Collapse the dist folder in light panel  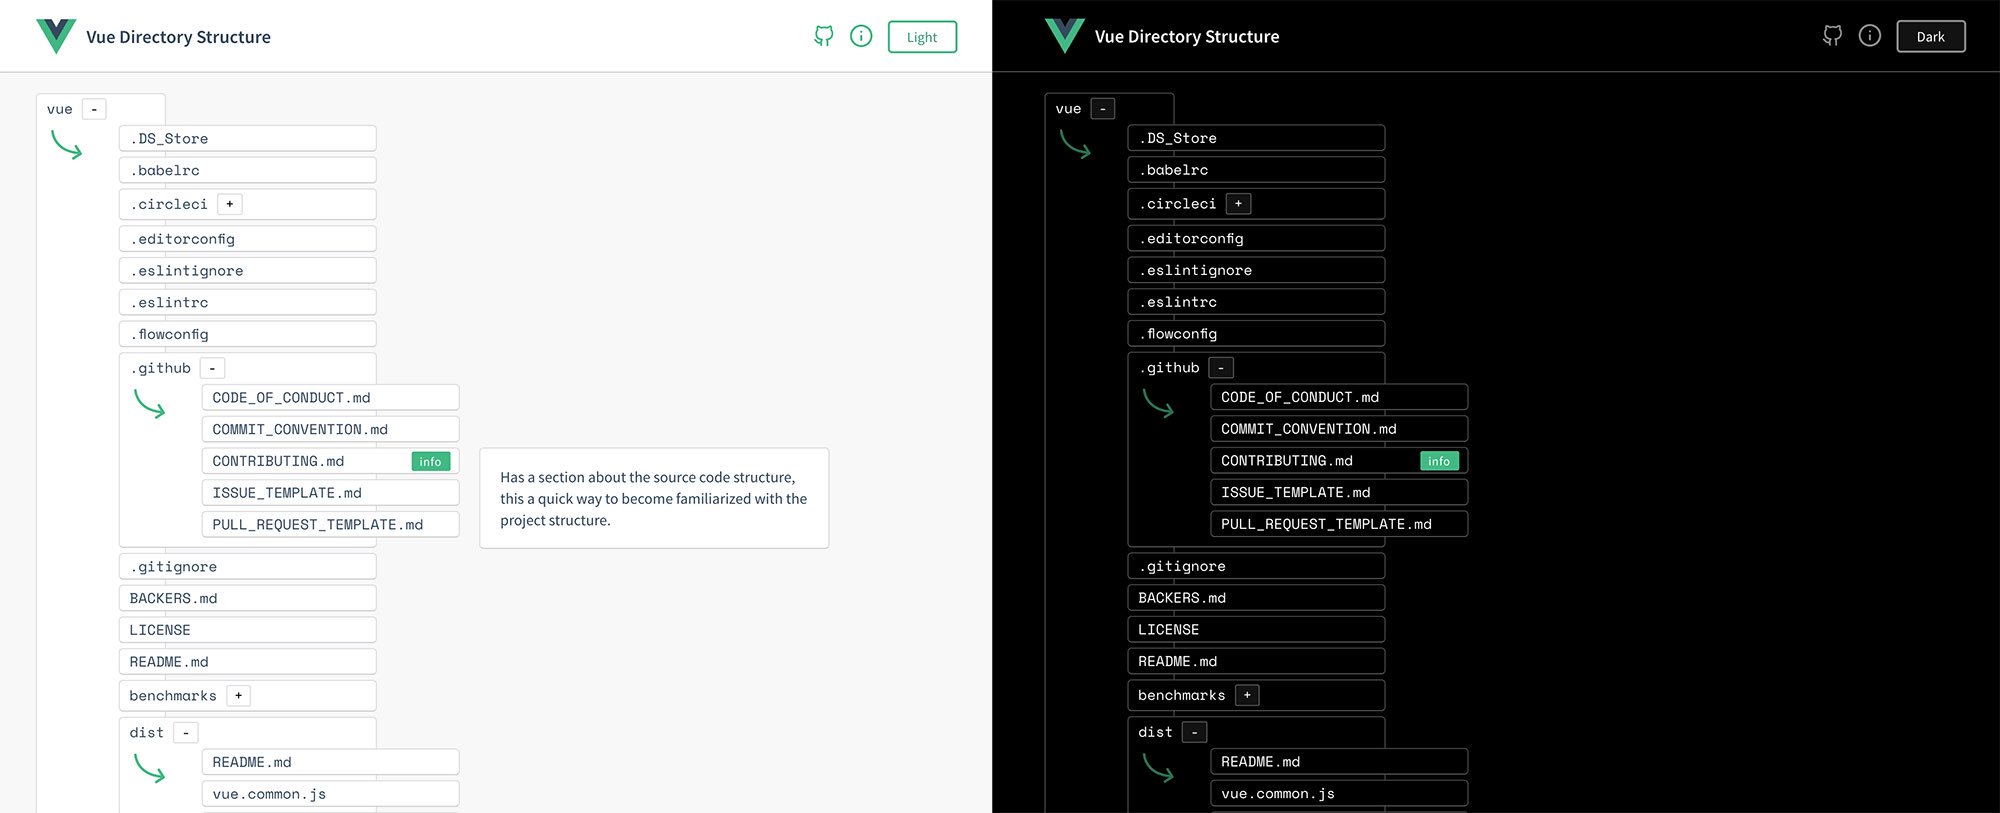coord(186,733)
